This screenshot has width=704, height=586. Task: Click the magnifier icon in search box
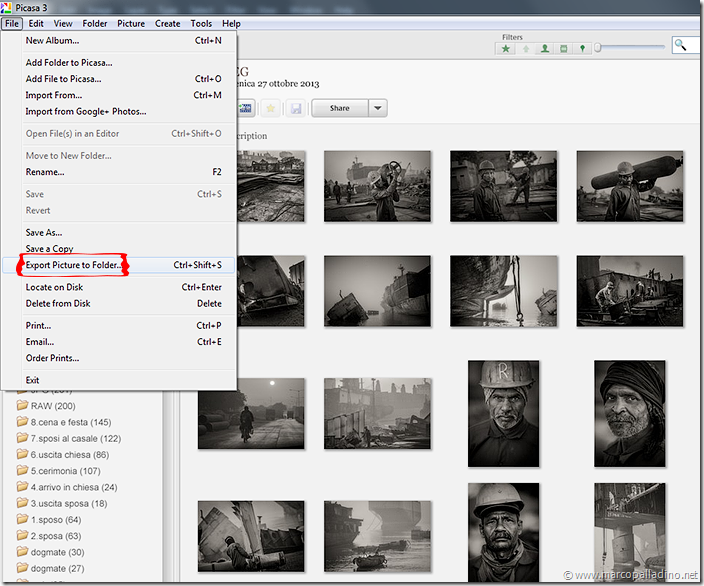[681, 45]
